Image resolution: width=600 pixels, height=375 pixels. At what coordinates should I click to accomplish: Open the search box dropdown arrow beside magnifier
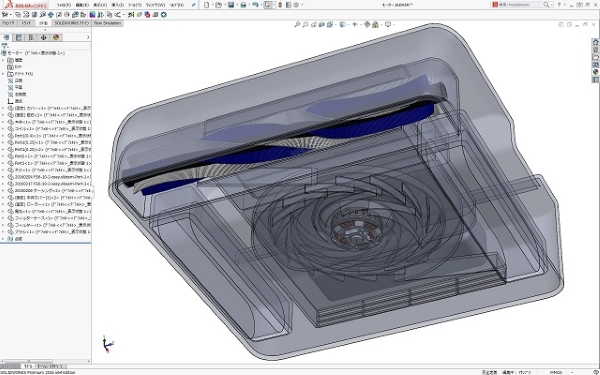click(552, 5)
